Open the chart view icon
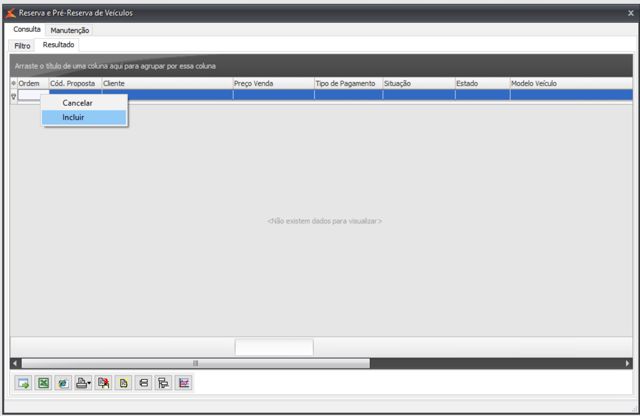The width and height of the screenshot is (640, 416). [184, 383]
